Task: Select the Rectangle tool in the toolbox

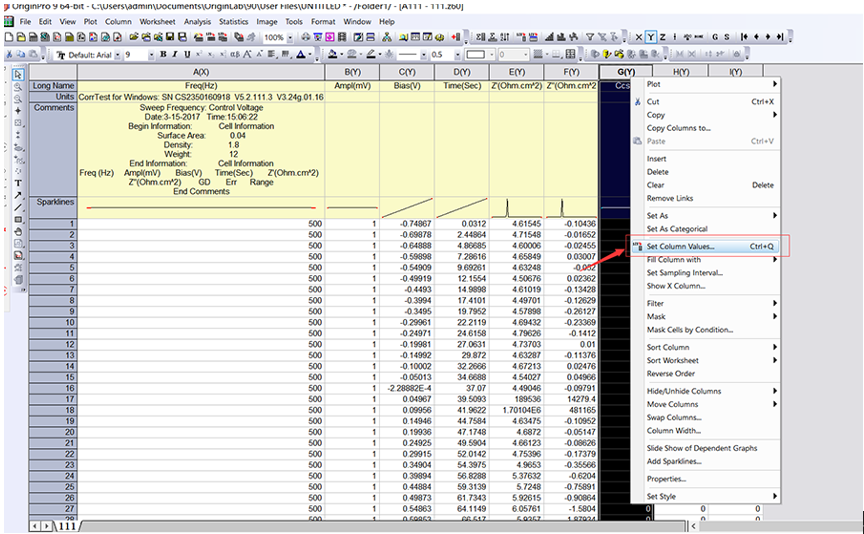Action: coord(18,219)
